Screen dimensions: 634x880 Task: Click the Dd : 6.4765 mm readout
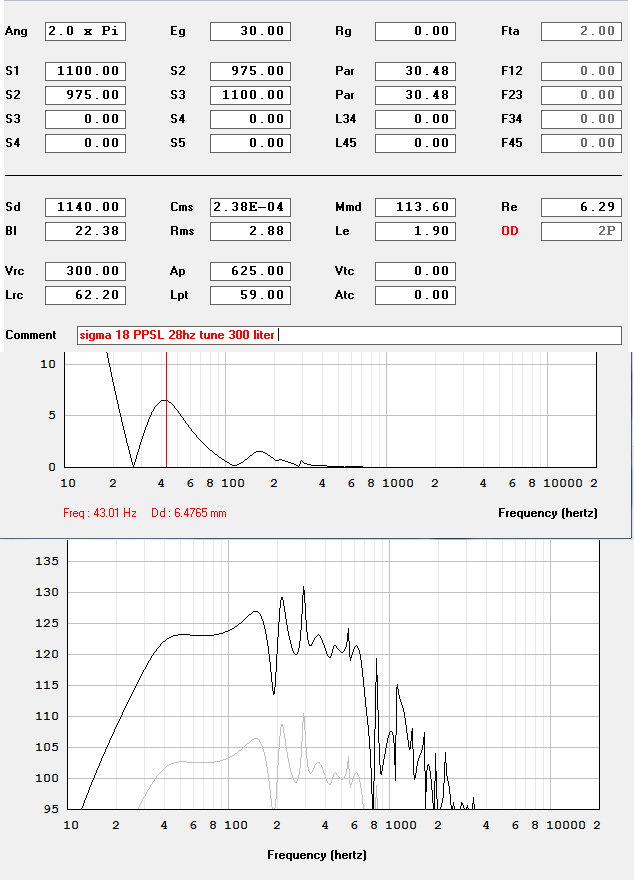point(189,513)
